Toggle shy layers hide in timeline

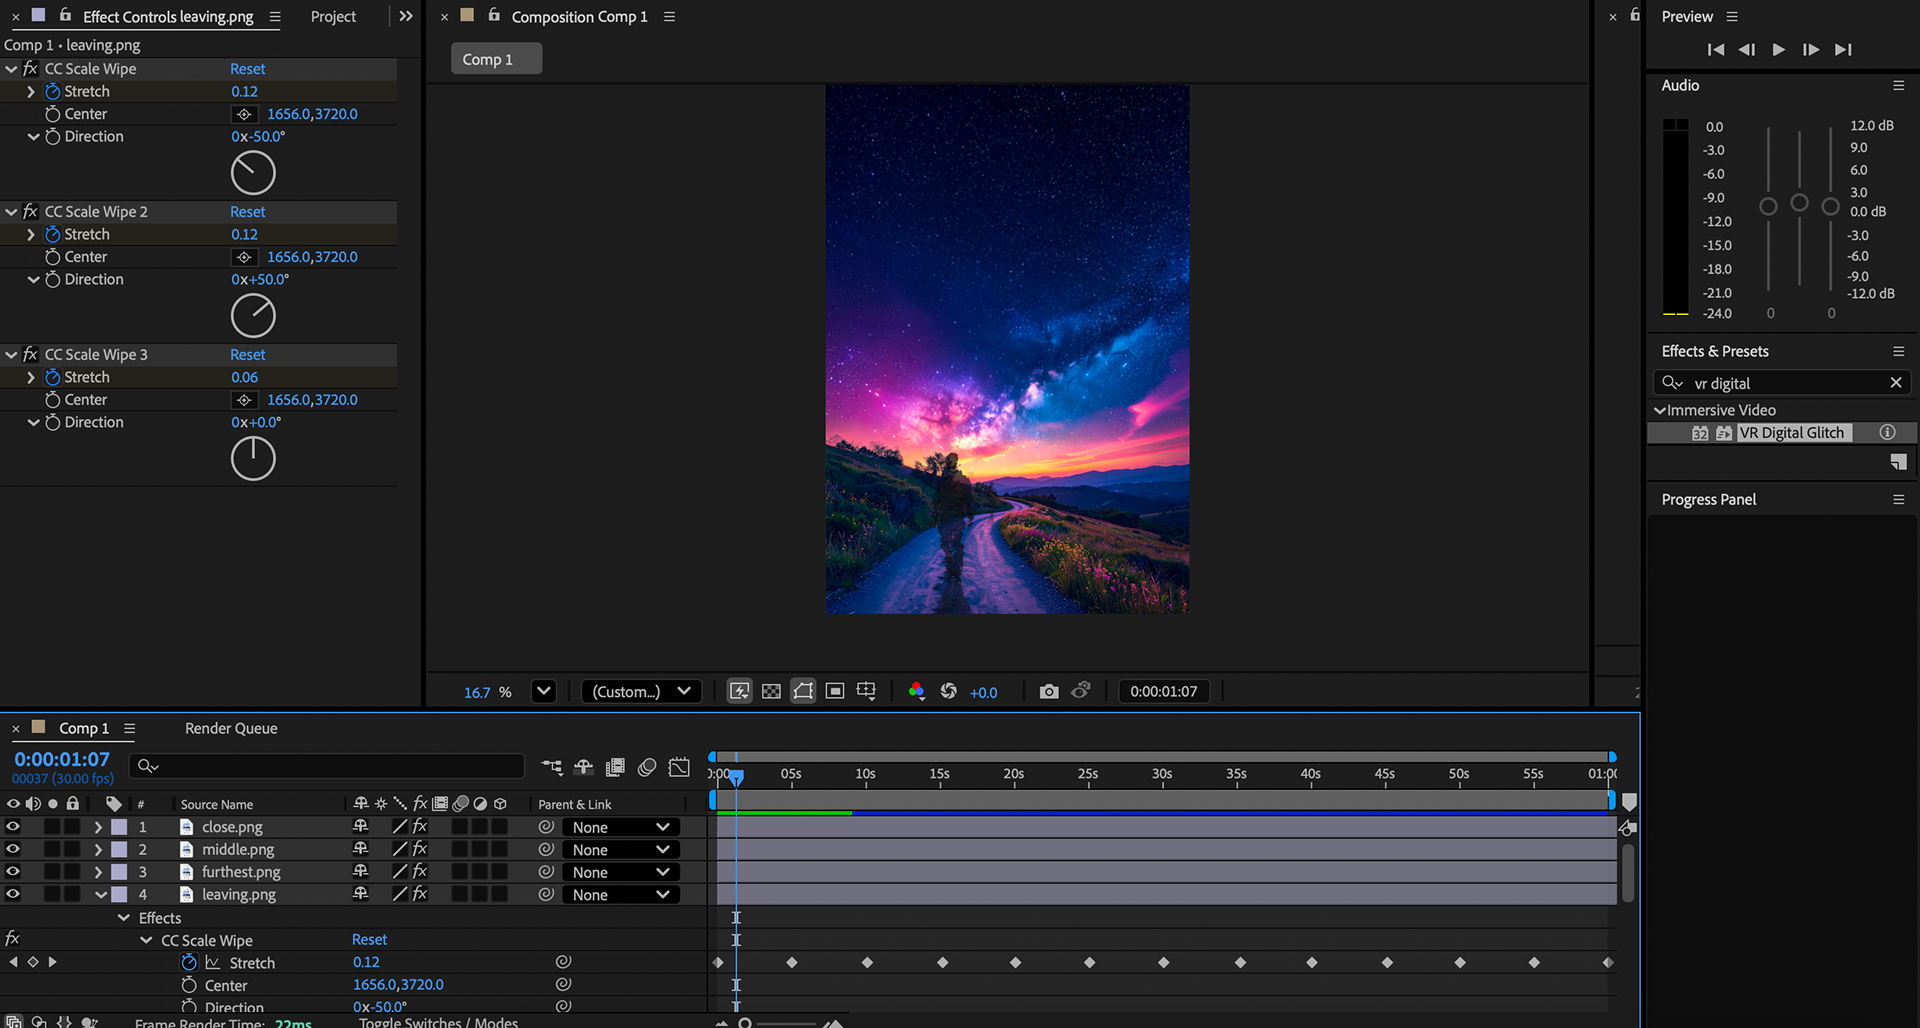coord(583,767)
